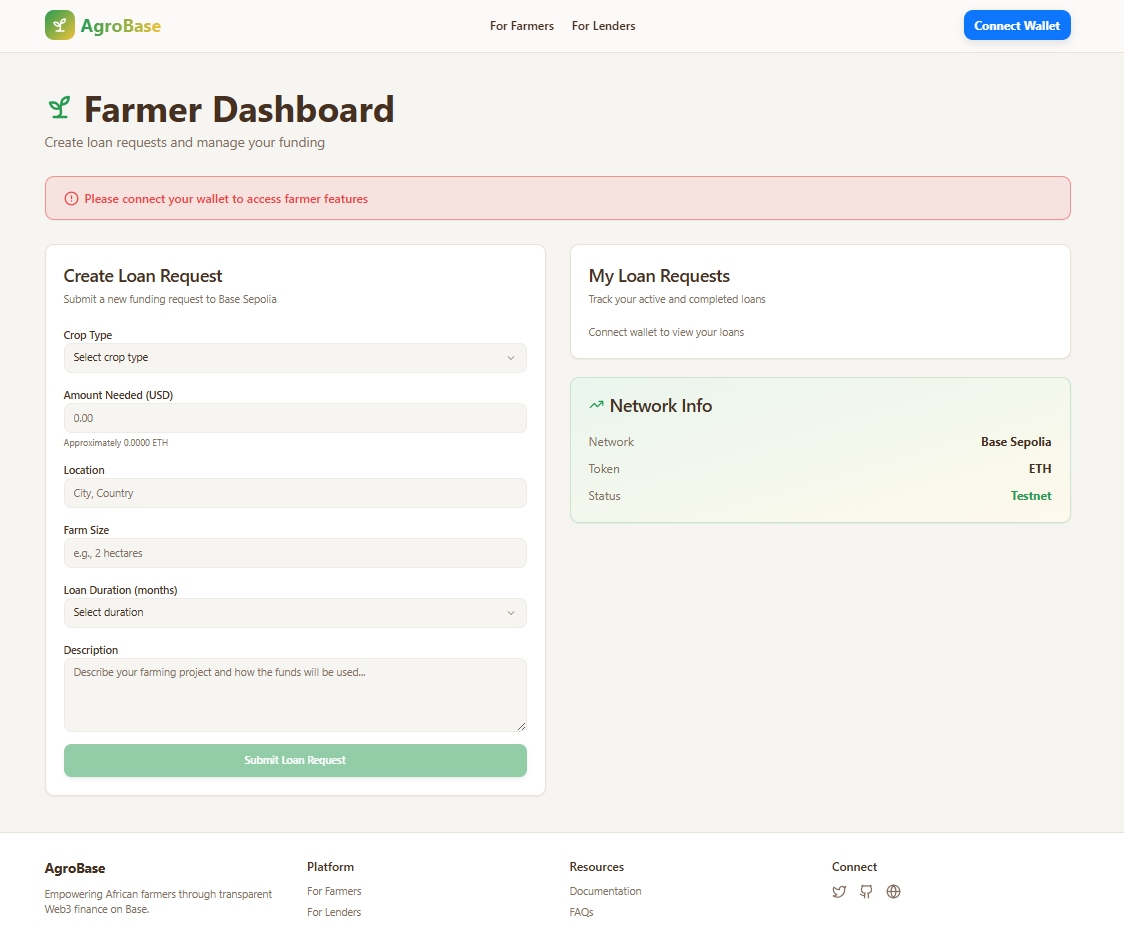Follow the footer For Lenders link
Viewport: 1124px width, 942px height.
pos(334,912)
